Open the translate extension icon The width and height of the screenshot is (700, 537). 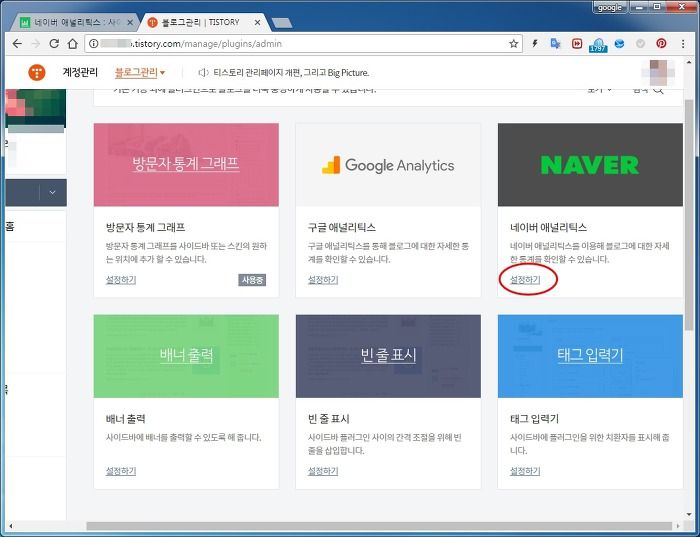[x=555, y=44]
